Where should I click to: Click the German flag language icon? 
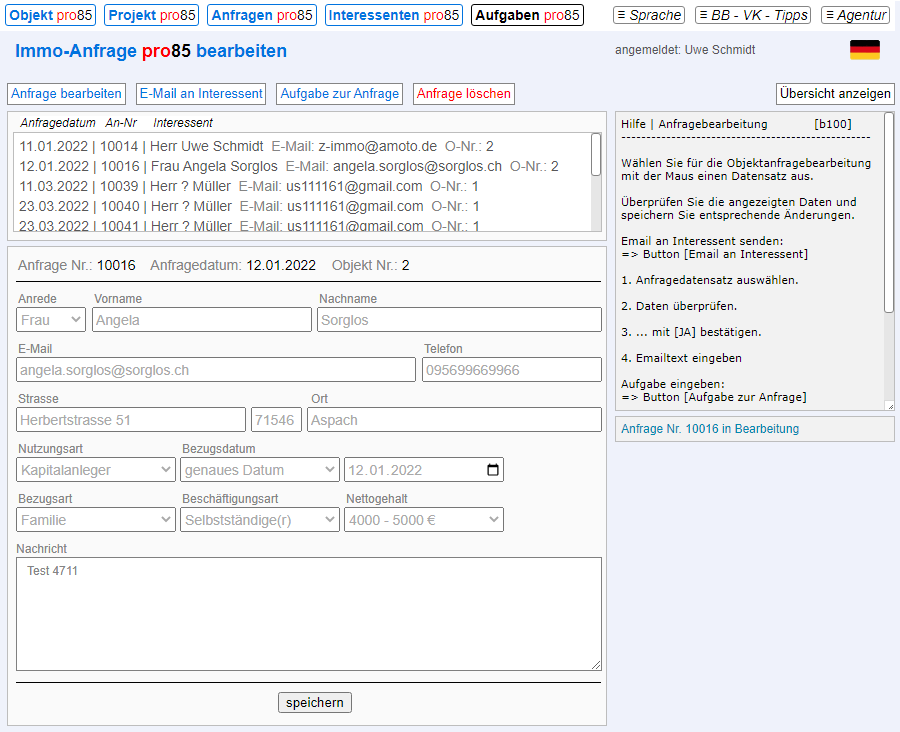point(864,50)
